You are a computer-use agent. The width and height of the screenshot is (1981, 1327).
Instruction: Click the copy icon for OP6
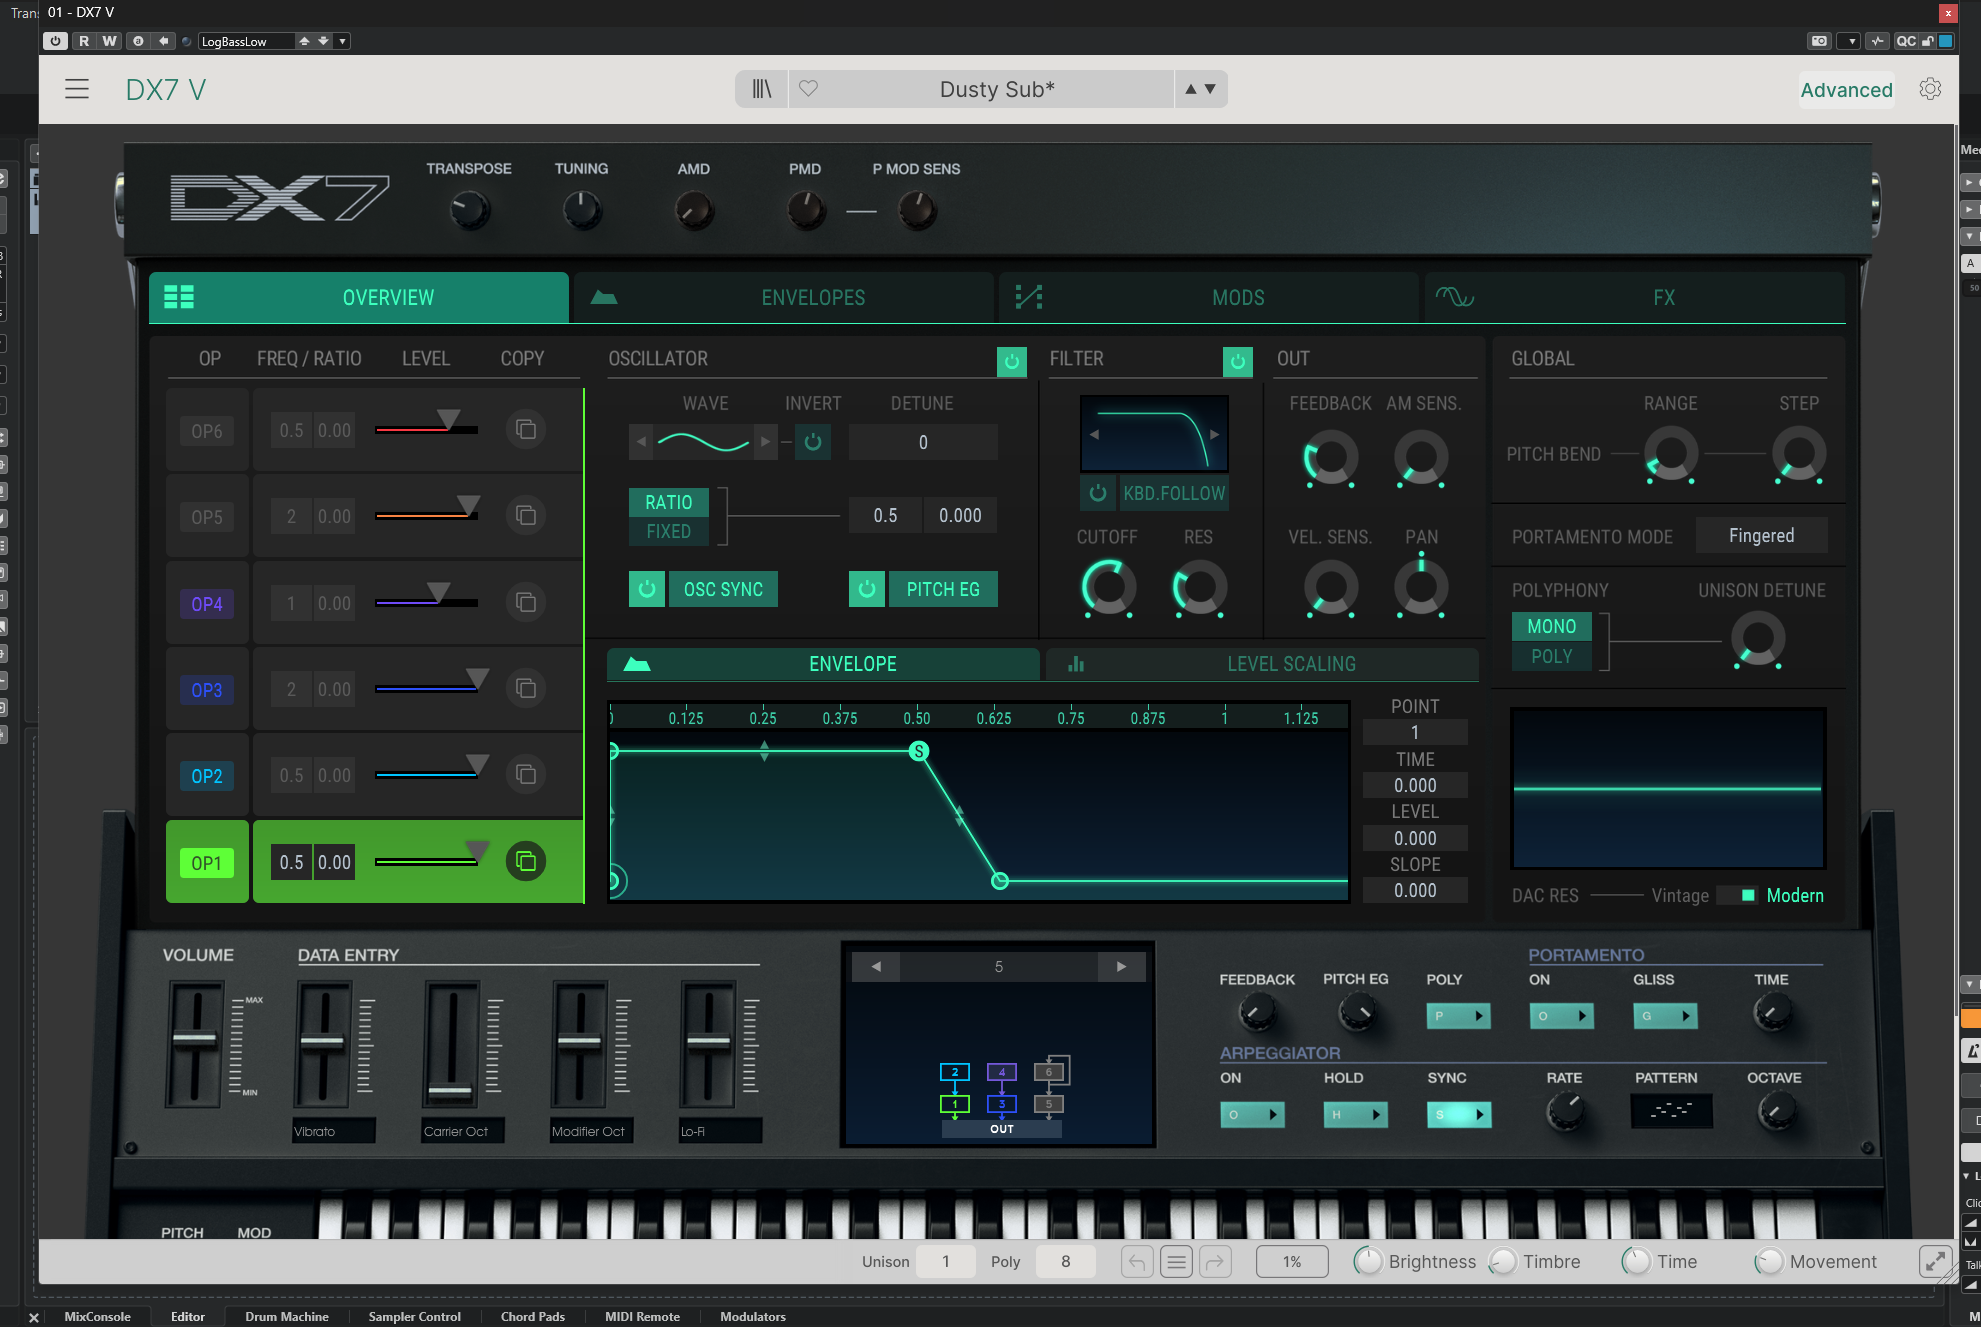coord(526,430)
